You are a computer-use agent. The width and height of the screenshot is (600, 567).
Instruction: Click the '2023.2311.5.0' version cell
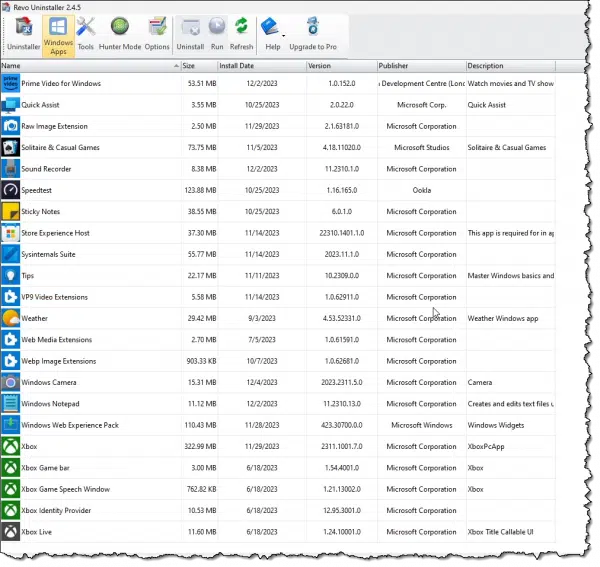(342, 382)
